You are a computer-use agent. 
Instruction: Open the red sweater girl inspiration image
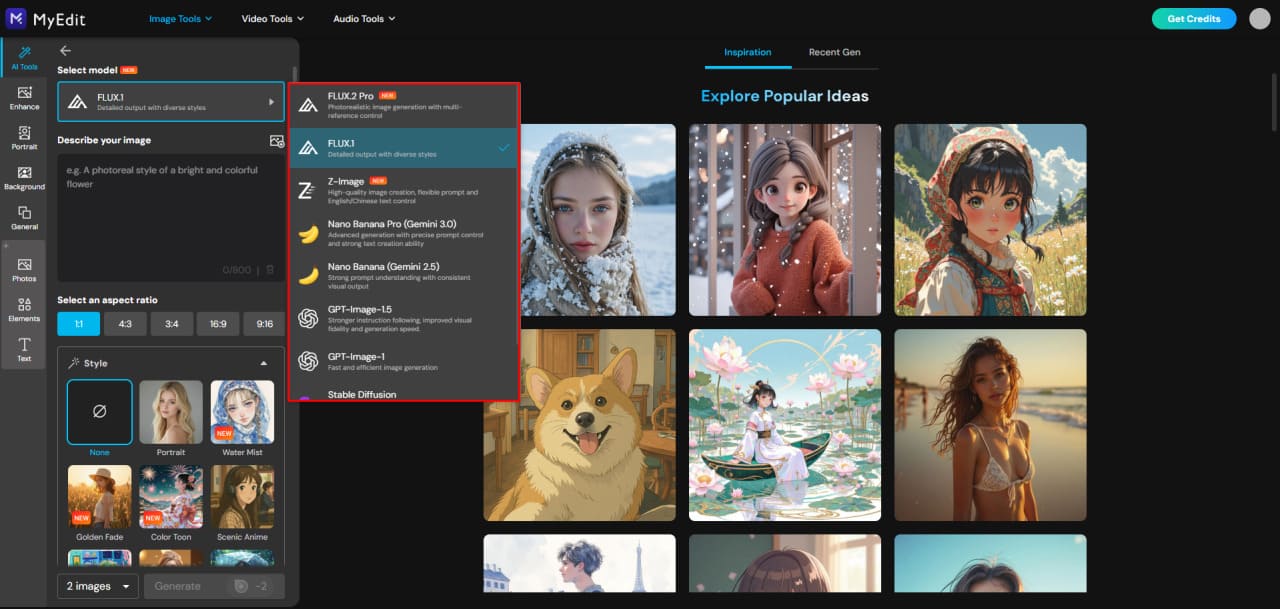tap(785, 220)
